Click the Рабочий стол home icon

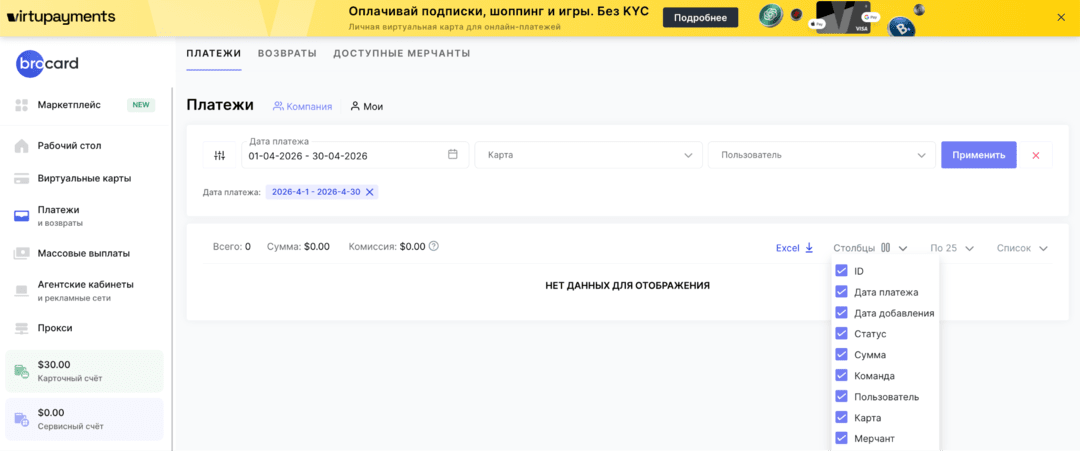(21, 146)
